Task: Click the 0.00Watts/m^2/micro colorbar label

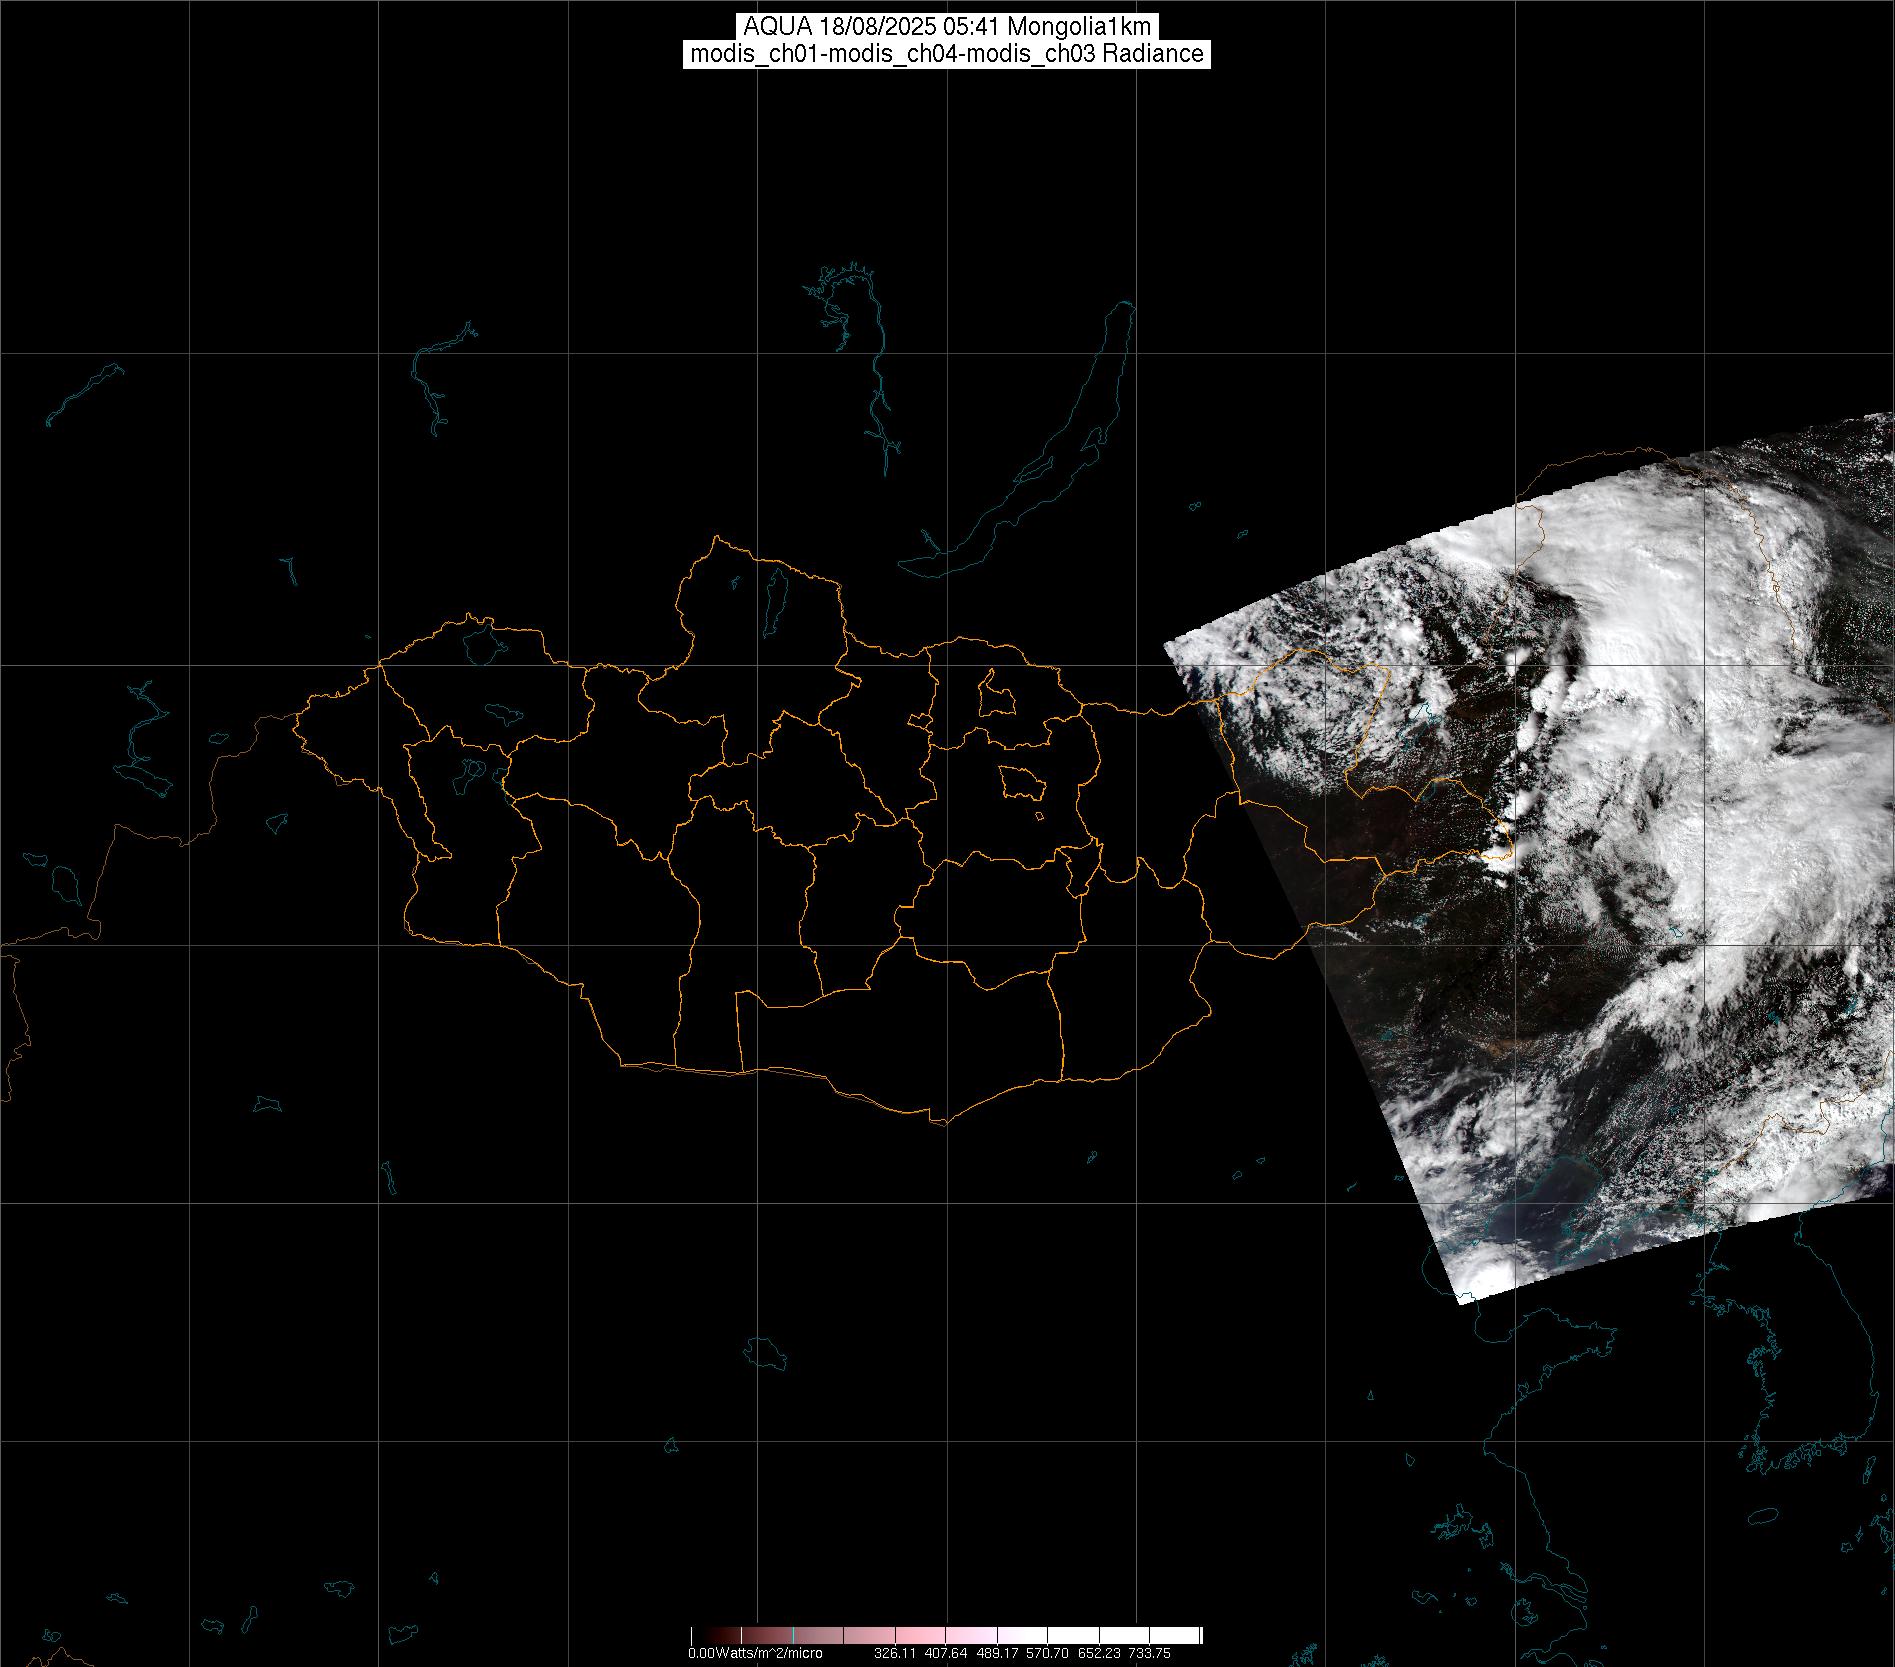Action: (x=754, y=1653)
